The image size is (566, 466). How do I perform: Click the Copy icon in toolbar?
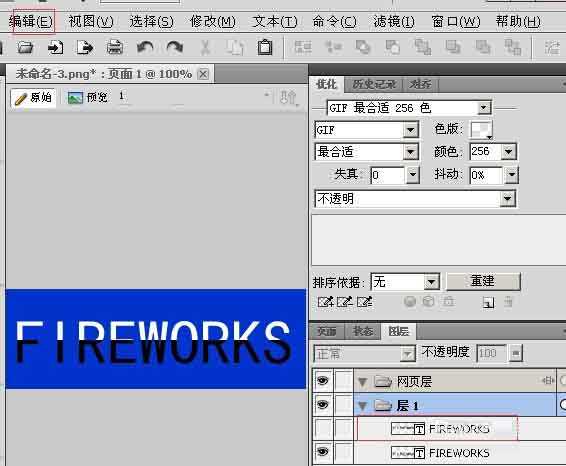click(x=235, y=48)
